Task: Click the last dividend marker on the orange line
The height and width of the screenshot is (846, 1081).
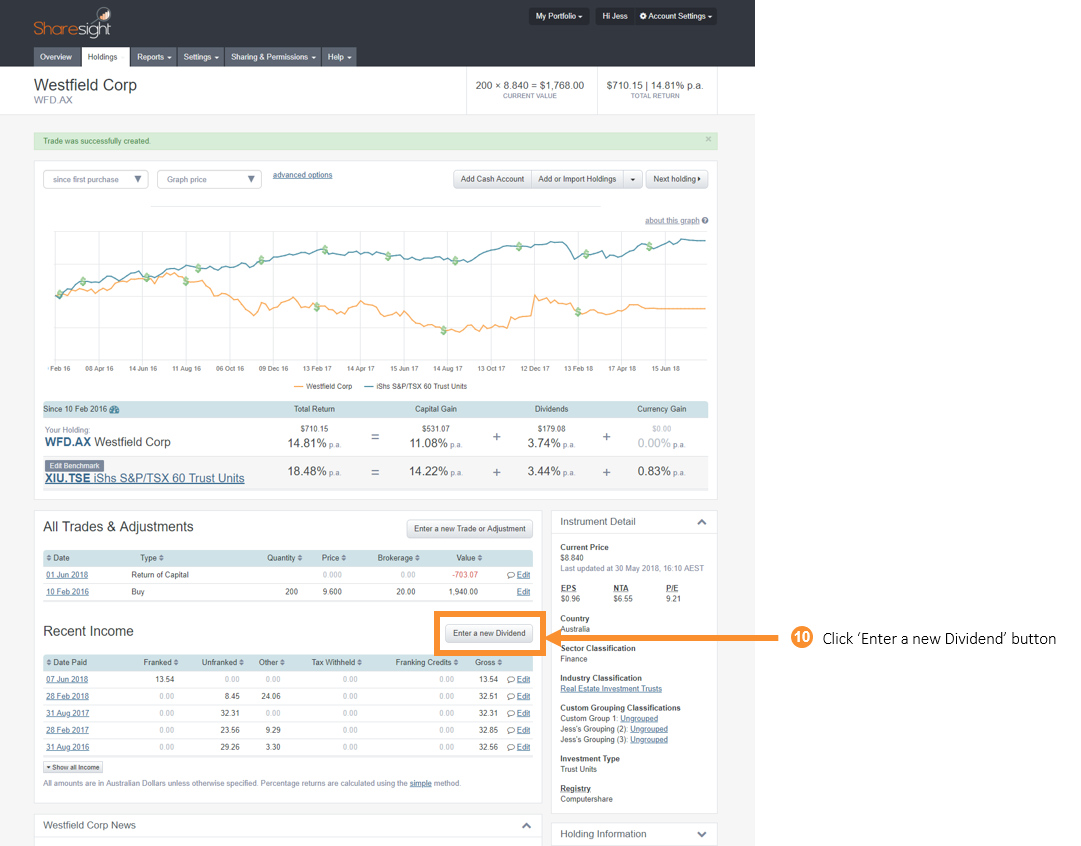Action: click(578, 312)
